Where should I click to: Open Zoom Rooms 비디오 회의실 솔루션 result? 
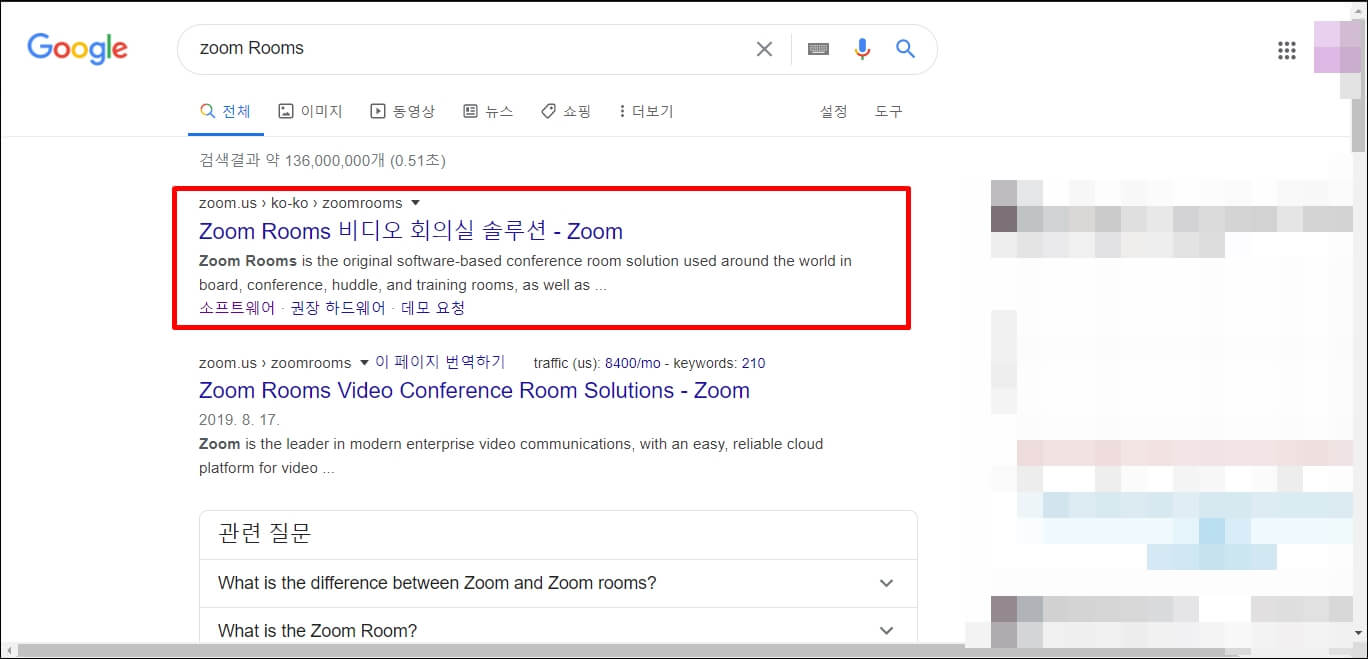pyautogui.click(x=411, y=231)
